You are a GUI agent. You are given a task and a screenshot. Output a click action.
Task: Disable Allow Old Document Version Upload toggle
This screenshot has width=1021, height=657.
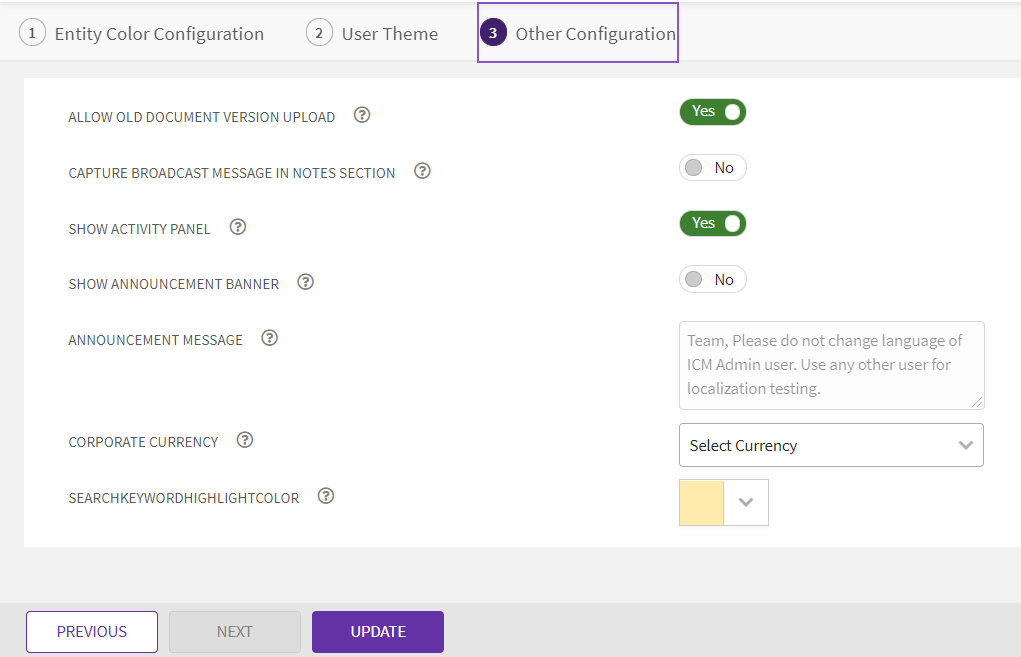tap(713, 112)
